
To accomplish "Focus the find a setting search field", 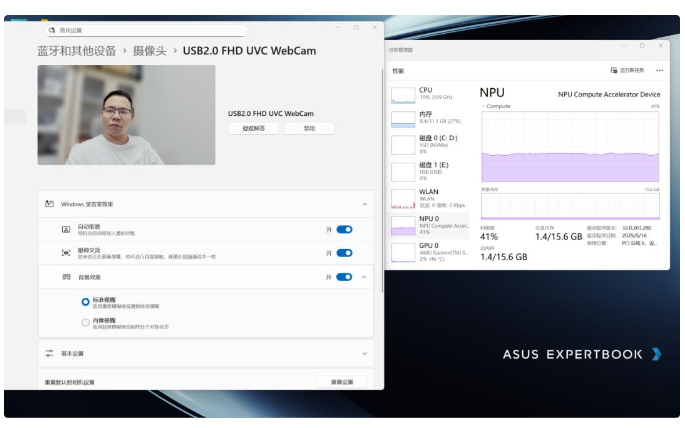I will point(146,30).
